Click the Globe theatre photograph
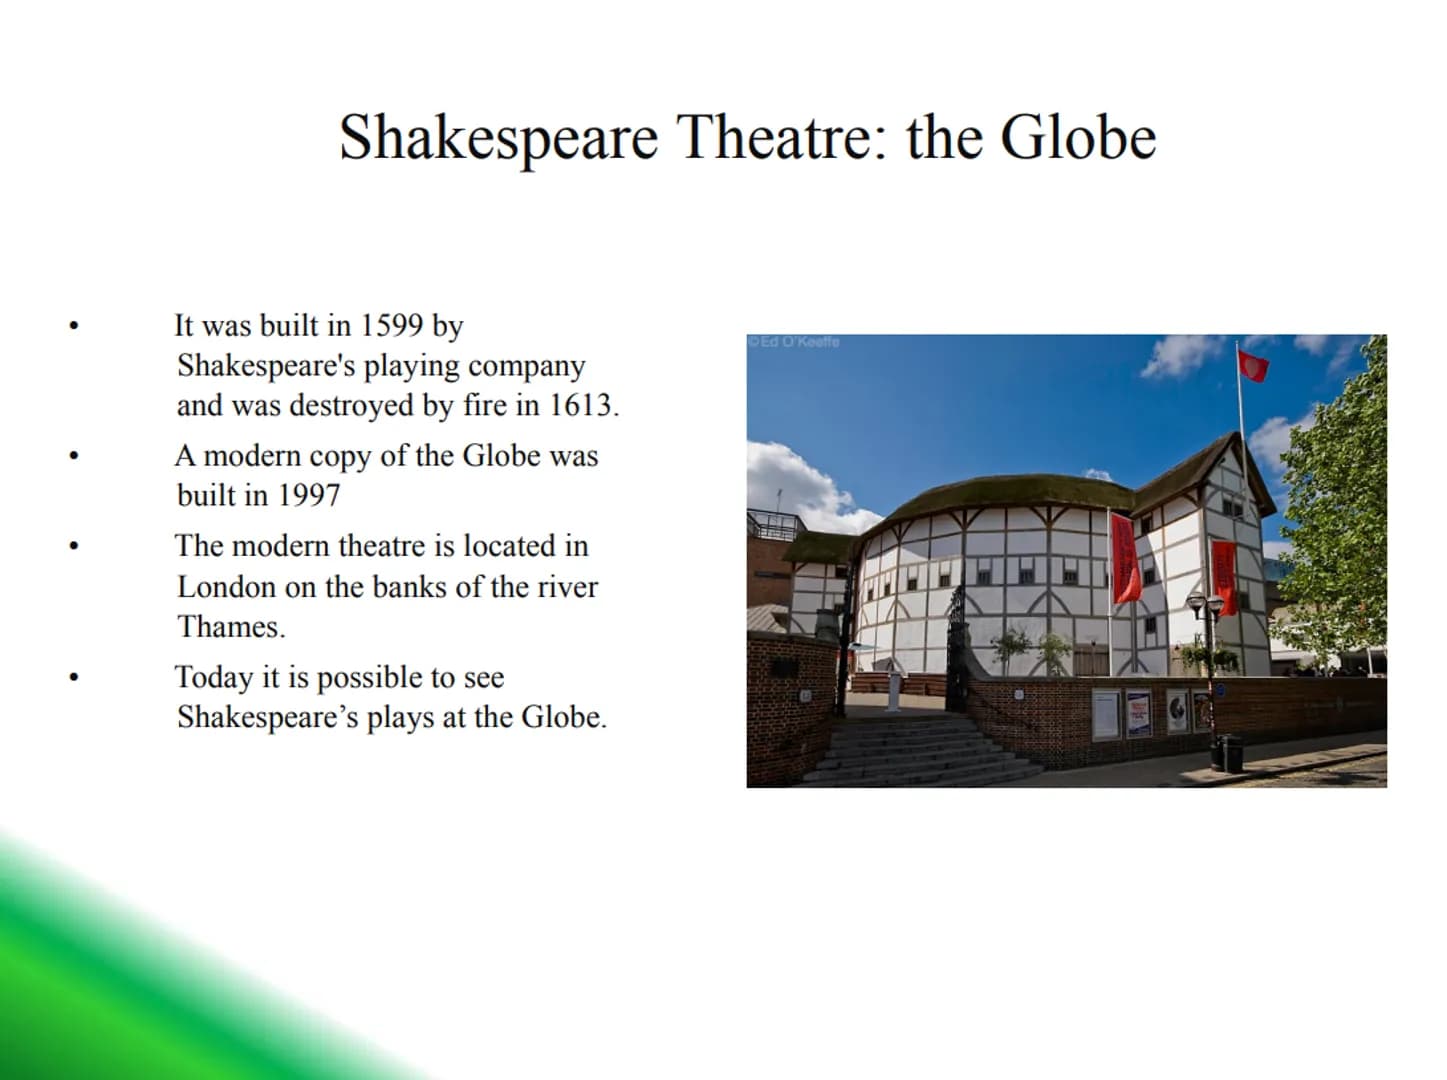The image size is (1447, 1080). [x=1066, y=561]
